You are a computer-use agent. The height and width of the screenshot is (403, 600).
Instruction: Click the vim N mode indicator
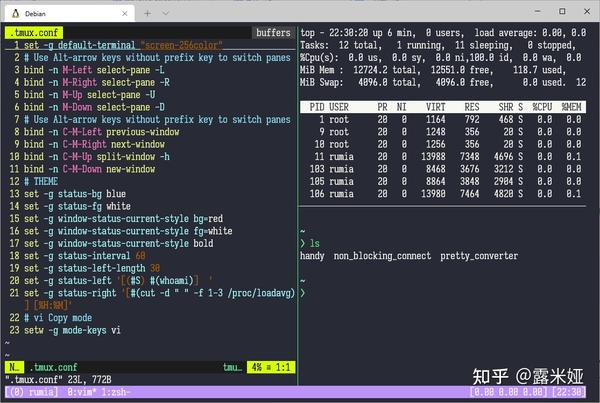click(x=15, y=367)
